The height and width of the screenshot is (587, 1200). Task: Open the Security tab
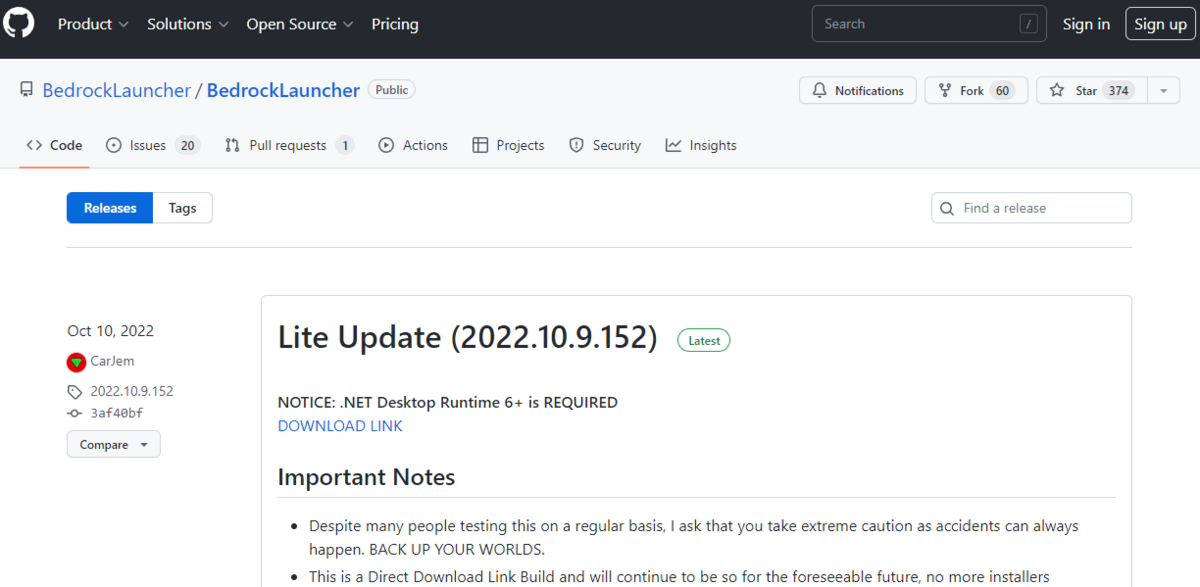(x=604, y=145)
